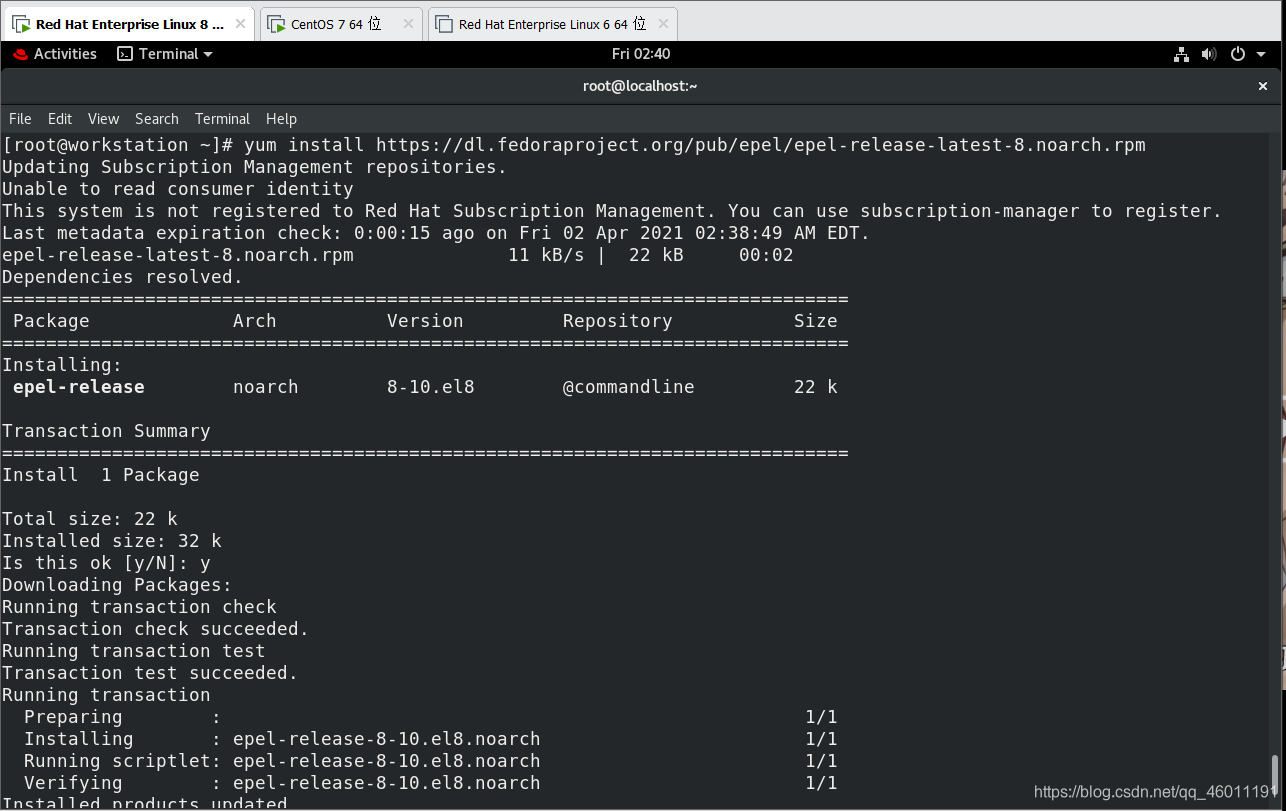Viewport: 1286px width, 811px height.
Task: Click the power icon in system tray
Action: [x=1237, y=54]
